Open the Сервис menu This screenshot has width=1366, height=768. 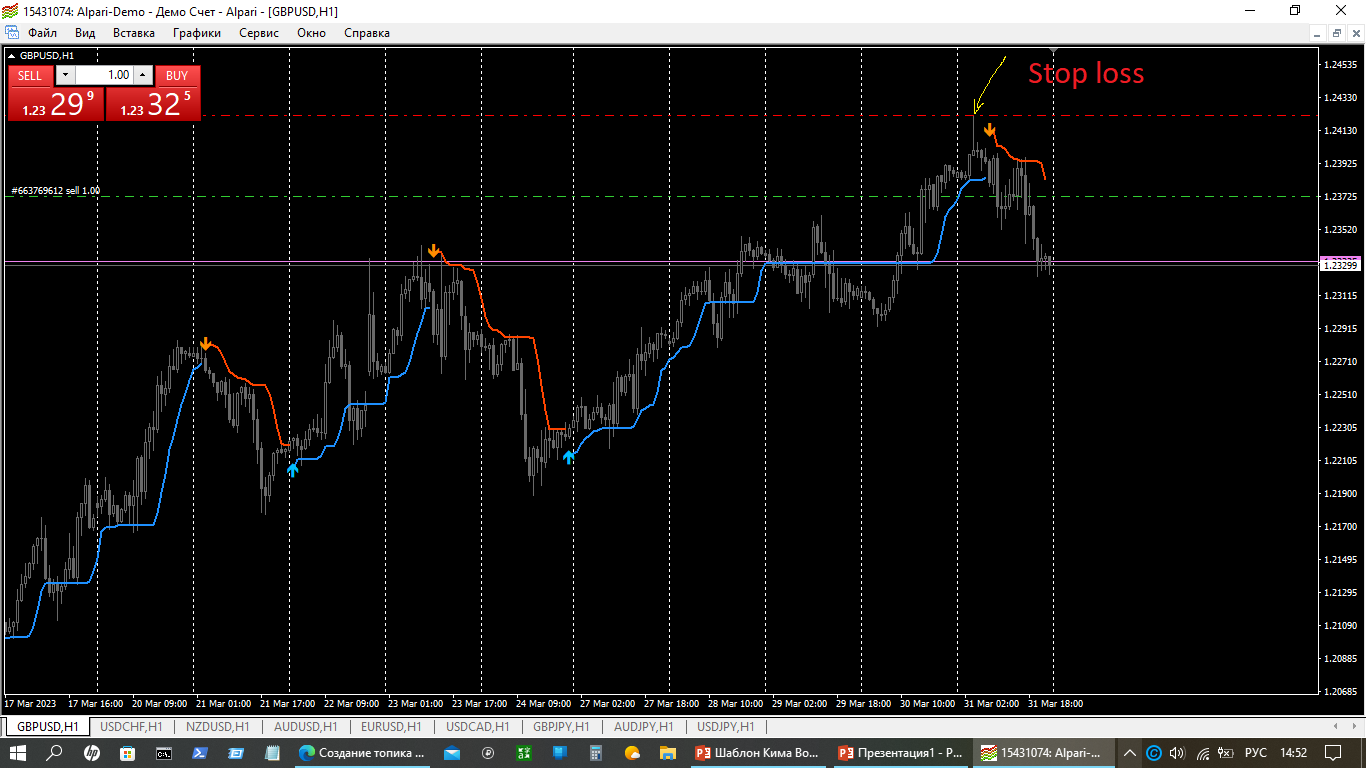[x=259, y=33]
